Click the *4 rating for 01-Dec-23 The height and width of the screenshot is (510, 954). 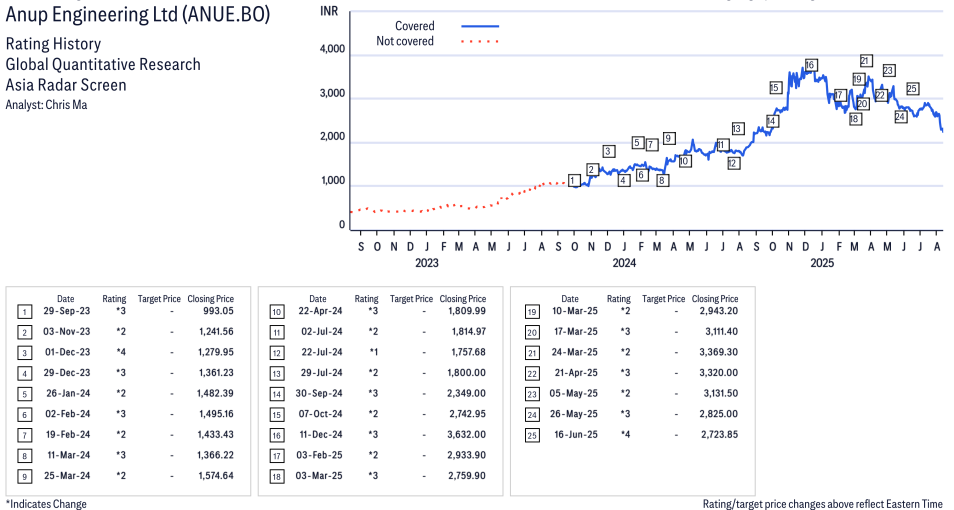point(121,352)
